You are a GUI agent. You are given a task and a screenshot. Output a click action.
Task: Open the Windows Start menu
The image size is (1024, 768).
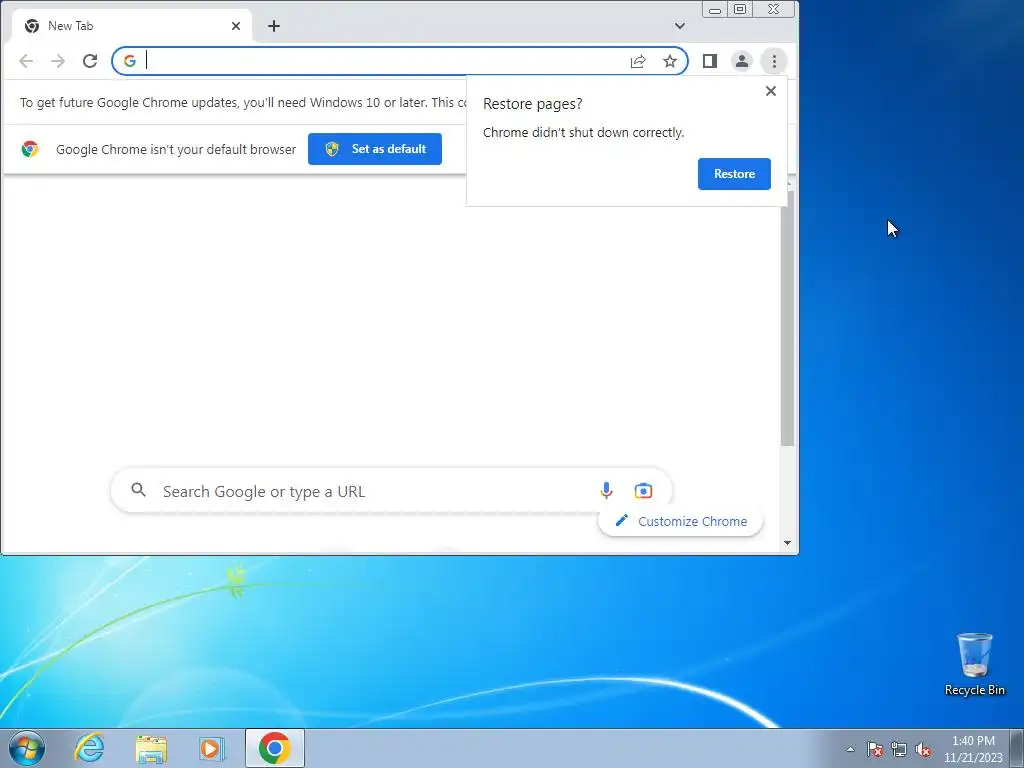pos(27,748)
